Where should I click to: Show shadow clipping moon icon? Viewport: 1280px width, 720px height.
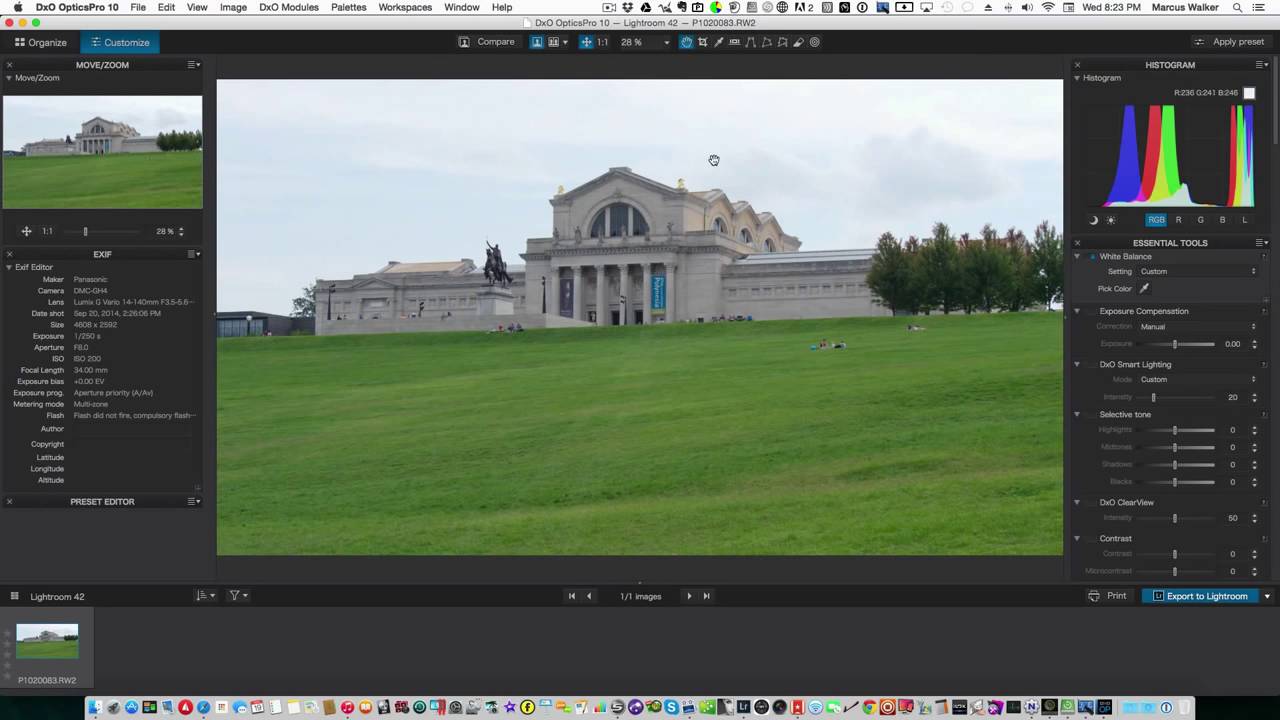[x=1093, y=220]
